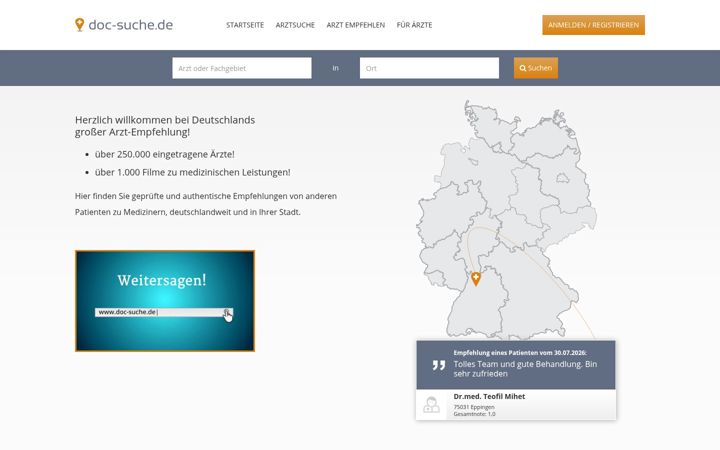Click the orange map pin on Germany map
This screenshot has width=720, height=450.
click(x=476, y=279)
